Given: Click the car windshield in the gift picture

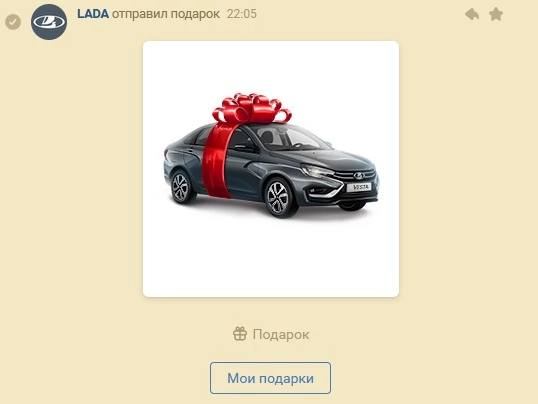Looking at the screenshot, I should [x=295, y=137].
